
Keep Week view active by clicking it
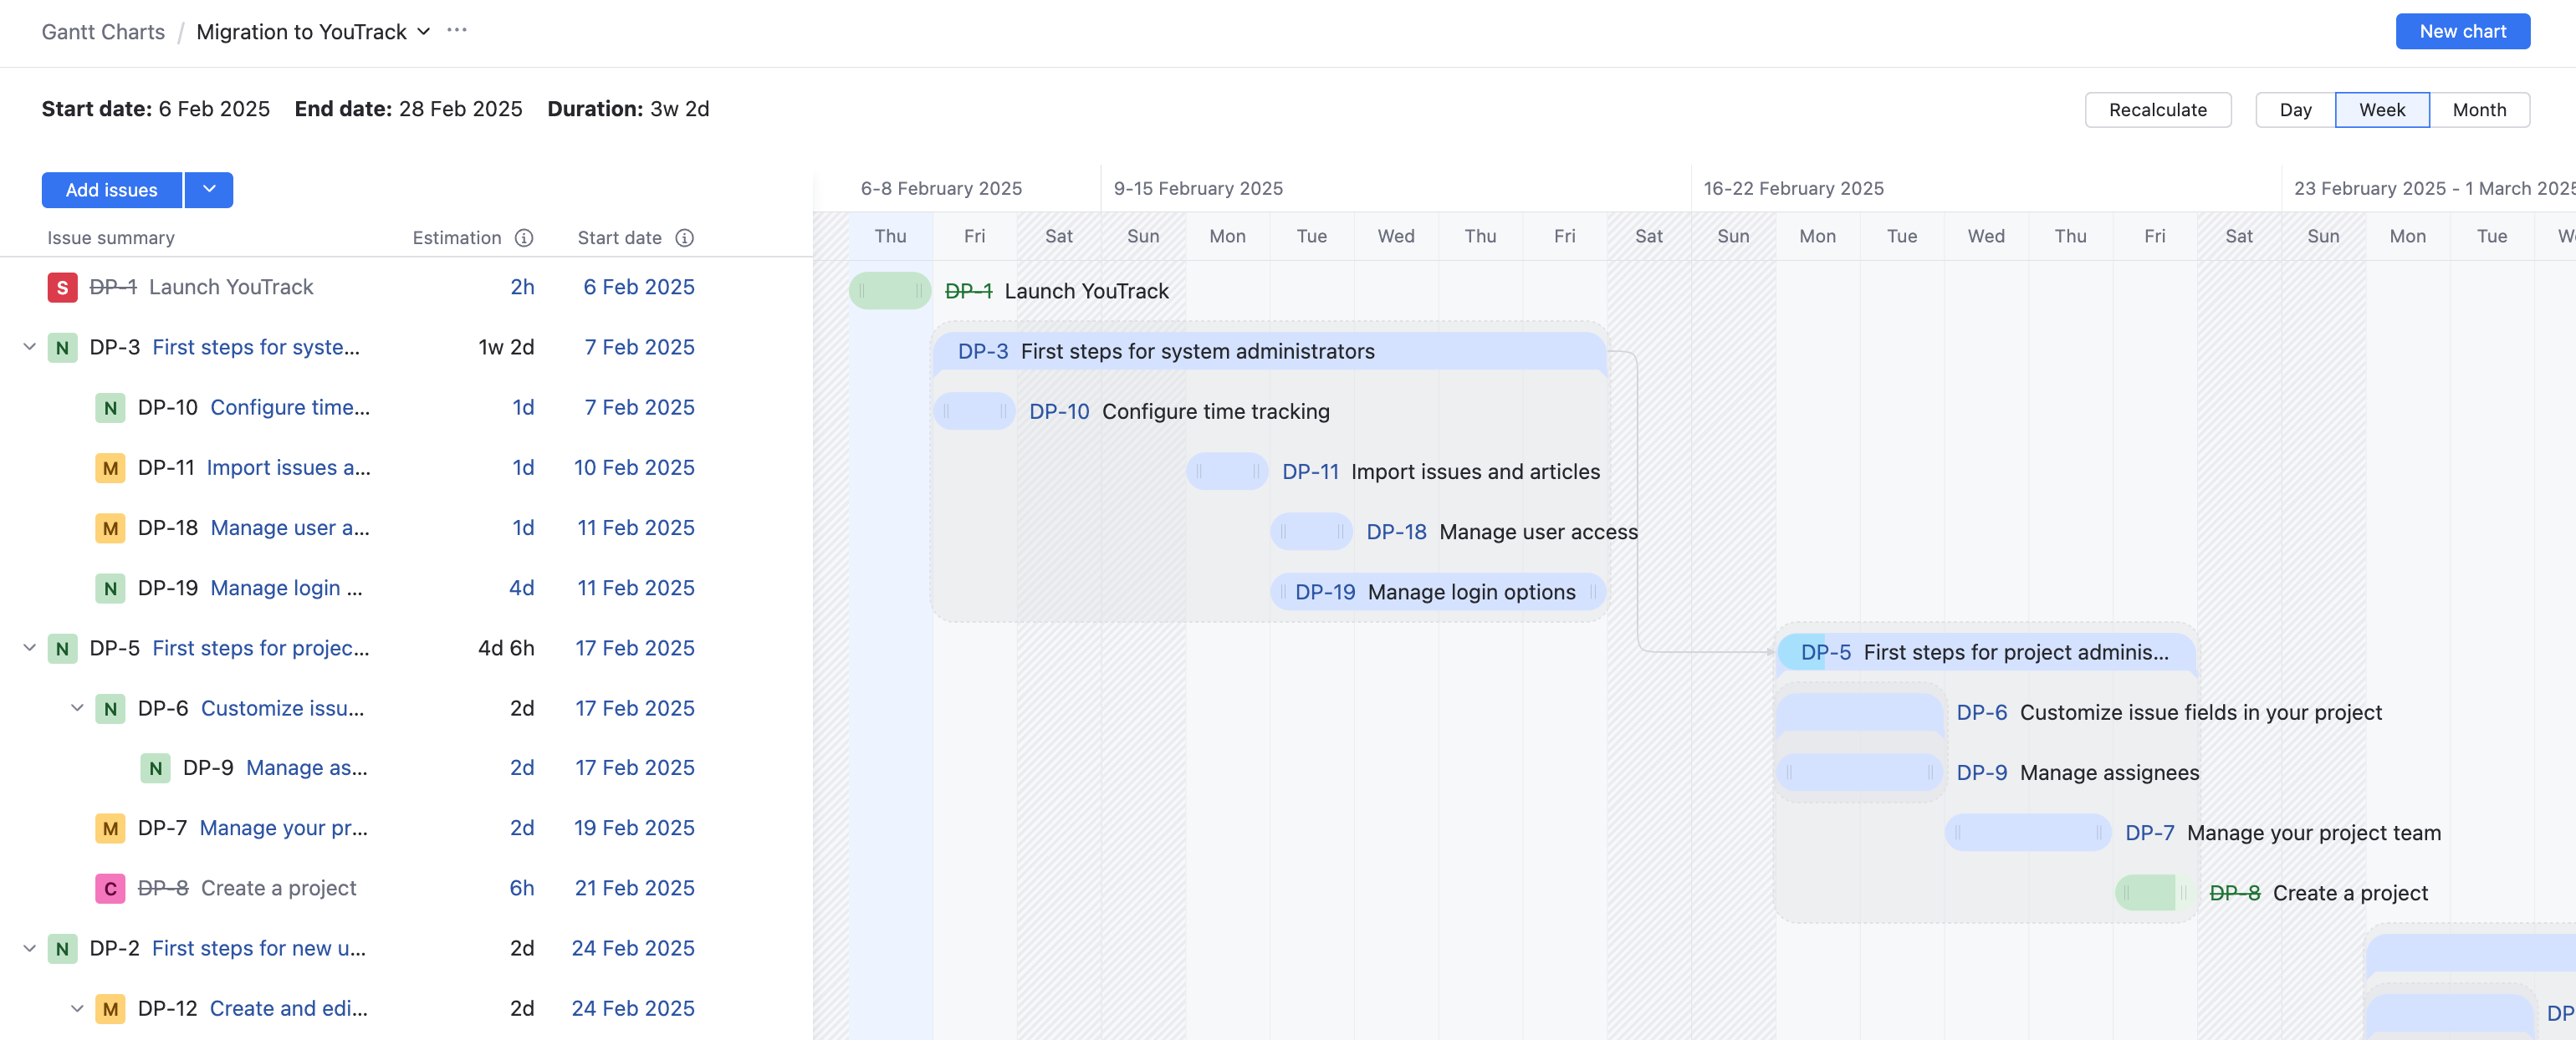pyautogui.click(x=2382, y=110)
